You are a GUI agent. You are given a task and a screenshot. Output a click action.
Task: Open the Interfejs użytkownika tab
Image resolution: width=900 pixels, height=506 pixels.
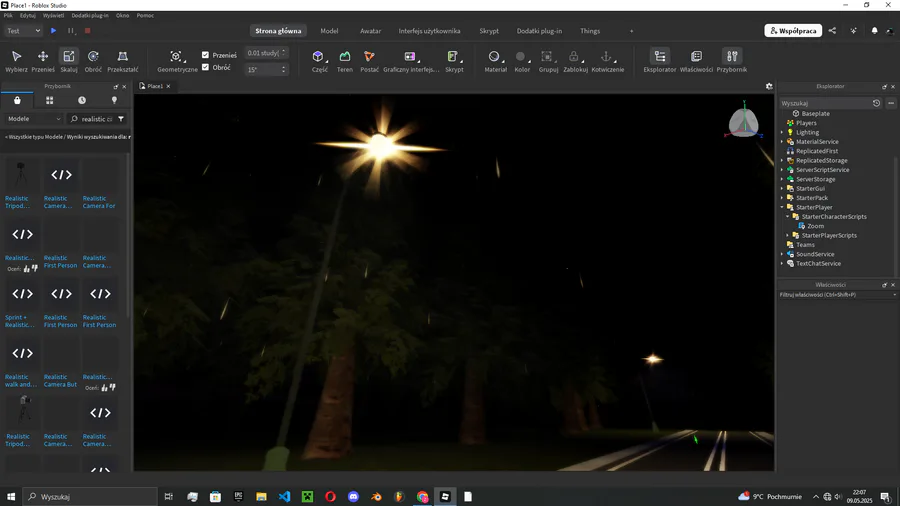(429, 31)
